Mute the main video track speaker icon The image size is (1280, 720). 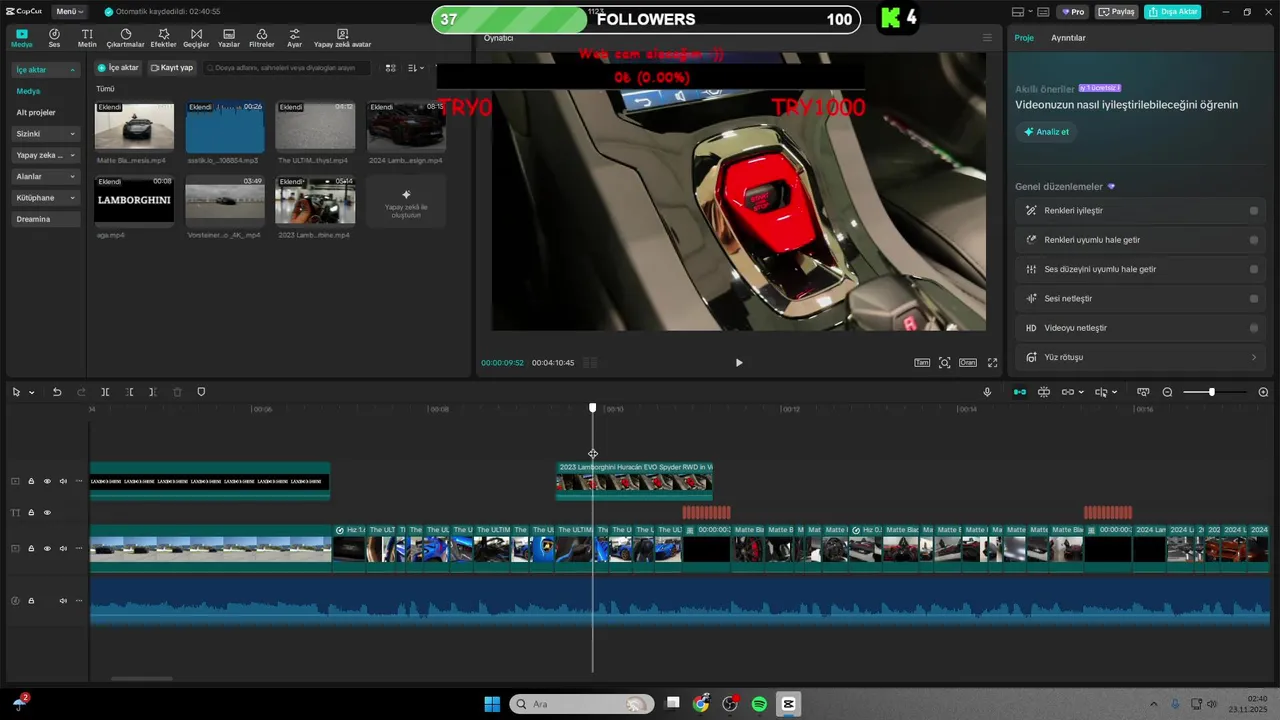[63, 549]
